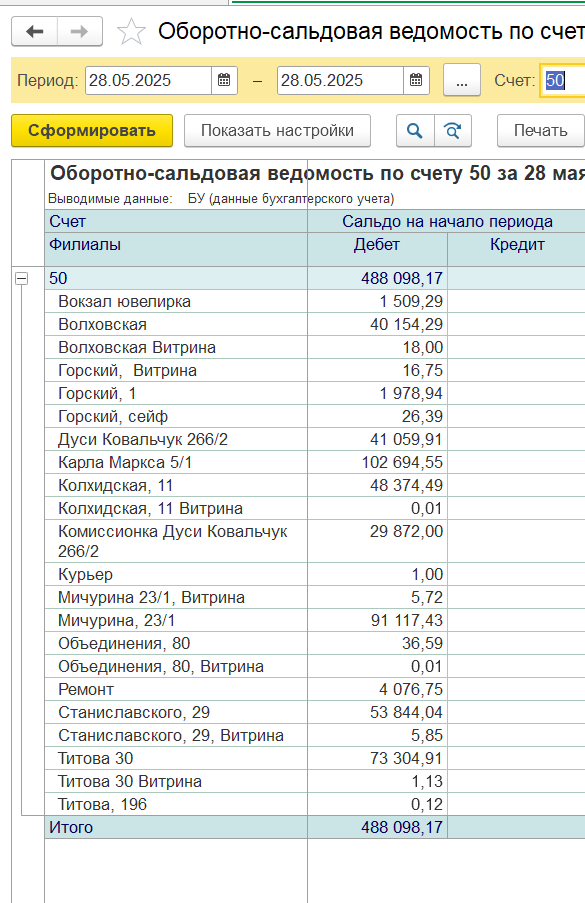Click debit value 4 076,75
This screenshot has height=903, width=585.
[411, 689]
